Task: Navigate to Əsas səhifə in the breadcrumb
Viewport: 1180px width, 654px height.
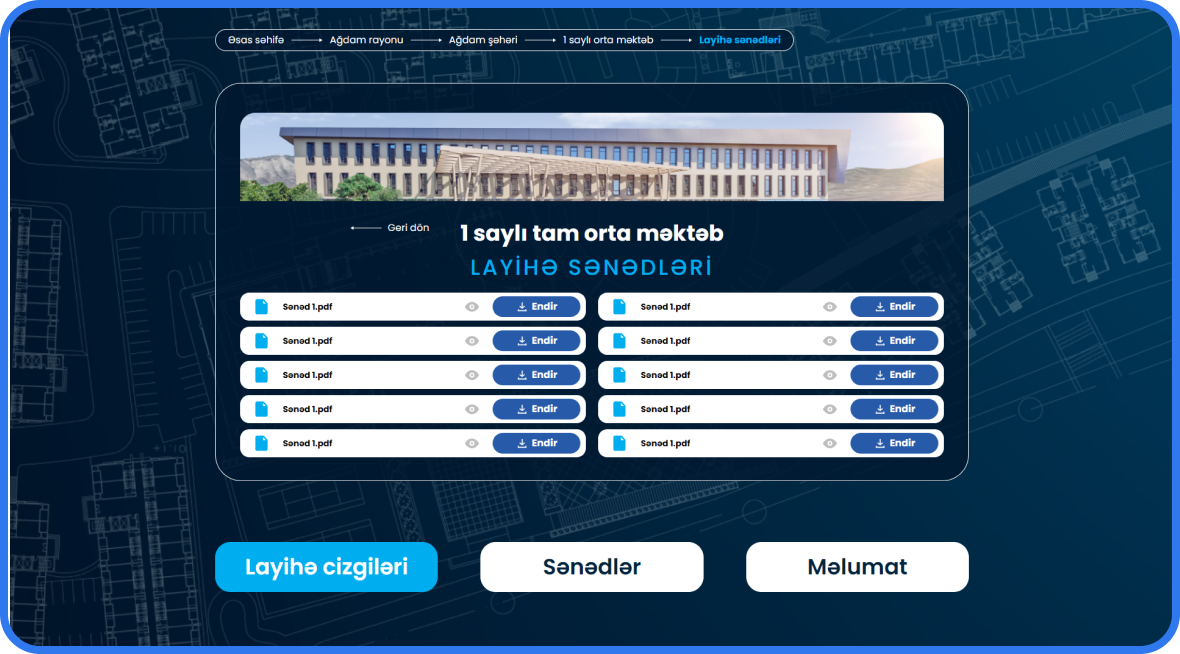Action: [256, 40]
